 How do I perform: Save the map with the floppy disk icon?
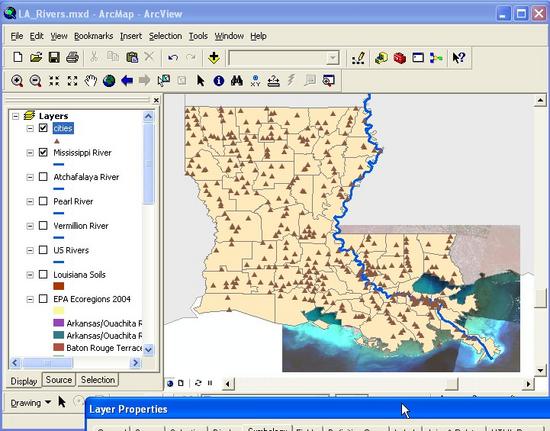(54, 57)
